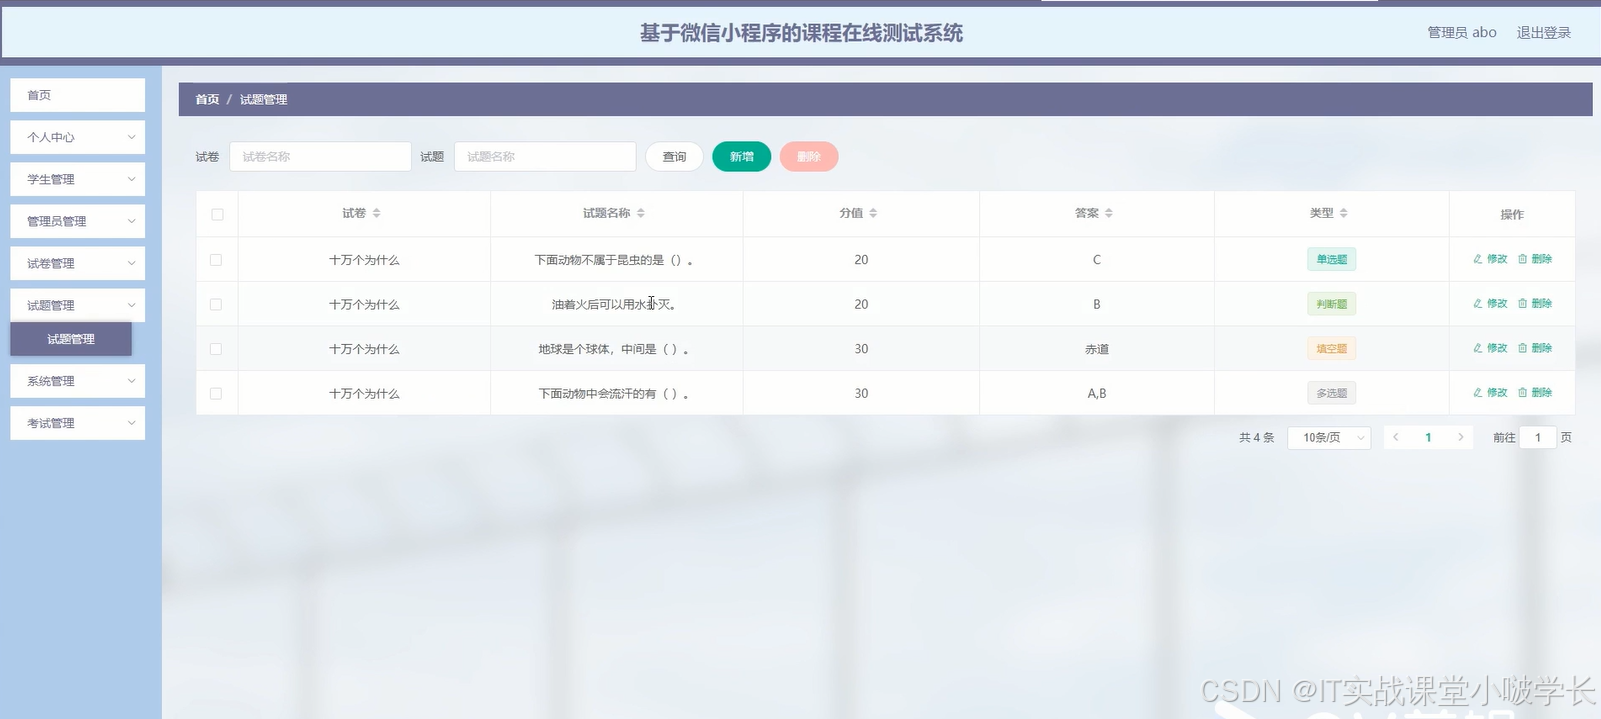Viewport: 1601px width, 719px height.
Task: Check the row for 地球是个球体
Action: pyautogui.click(x=216, y=349)
